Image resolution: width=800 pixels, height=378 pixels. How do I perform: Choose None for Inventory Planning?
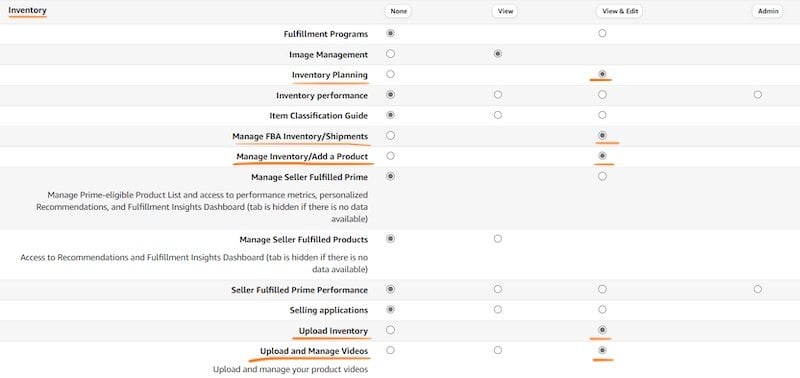(390, 74)
